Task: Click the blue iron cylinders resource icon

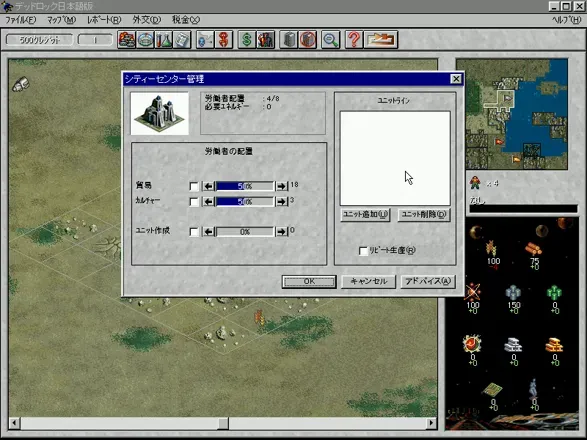Action: 513,292
